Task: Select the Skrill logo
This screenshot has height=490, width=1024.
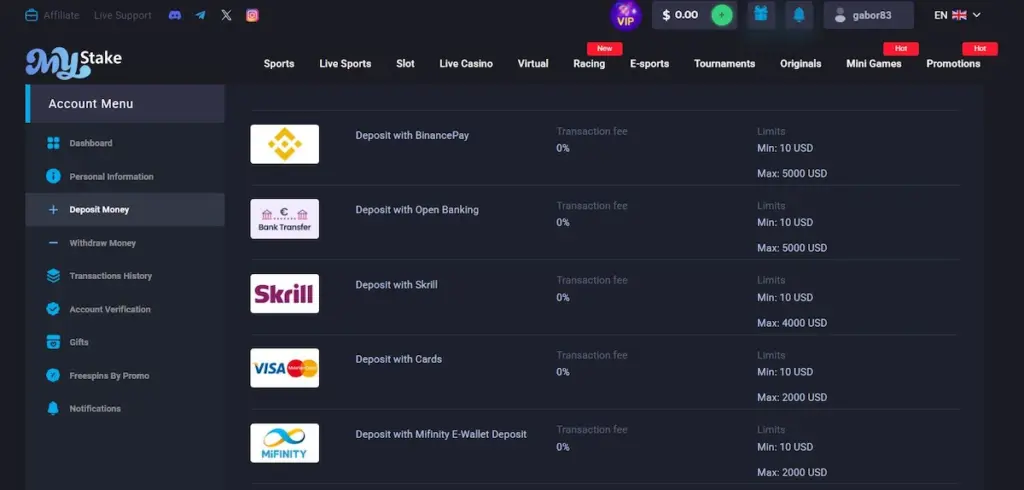Action: (285, 293)
